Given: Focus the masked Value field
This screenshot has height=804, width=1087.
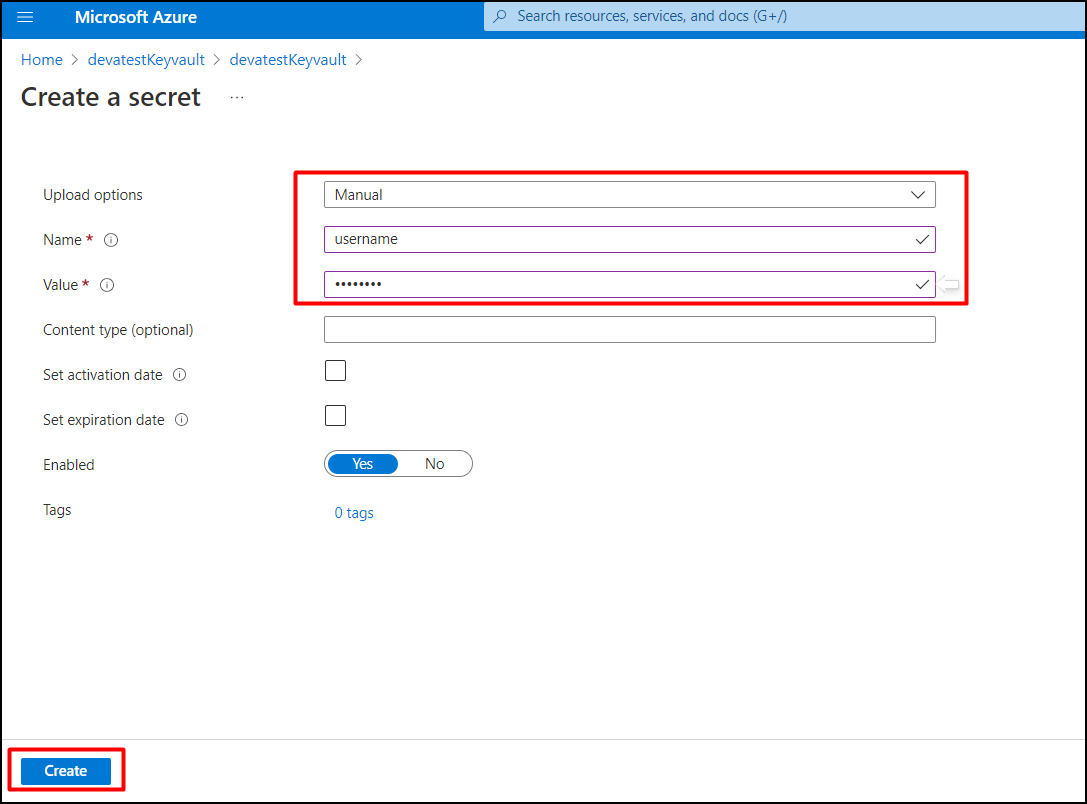Looking at the screenshot, I should [x=629, y=285].
